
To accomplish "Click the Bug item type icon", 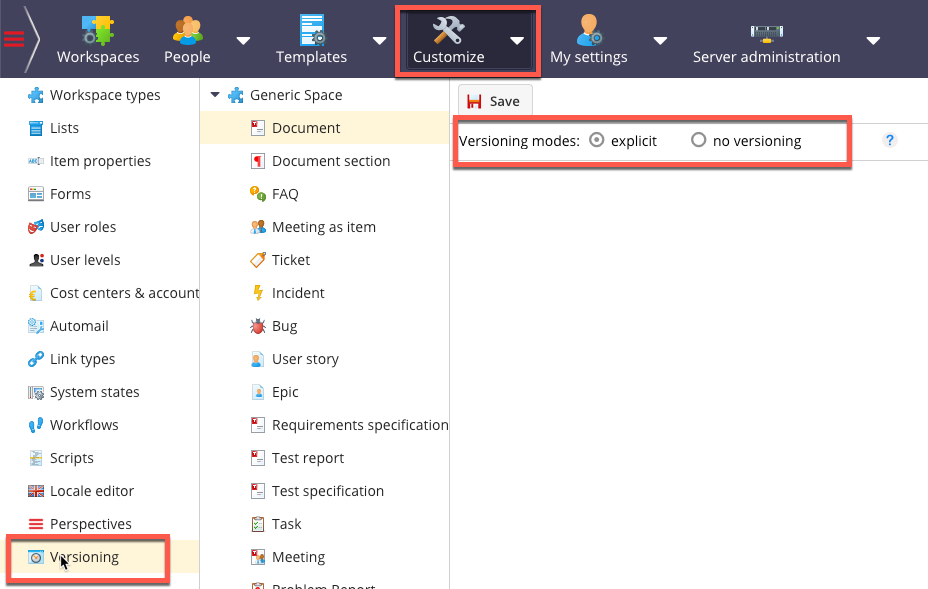I will click(x=258, y=326).
